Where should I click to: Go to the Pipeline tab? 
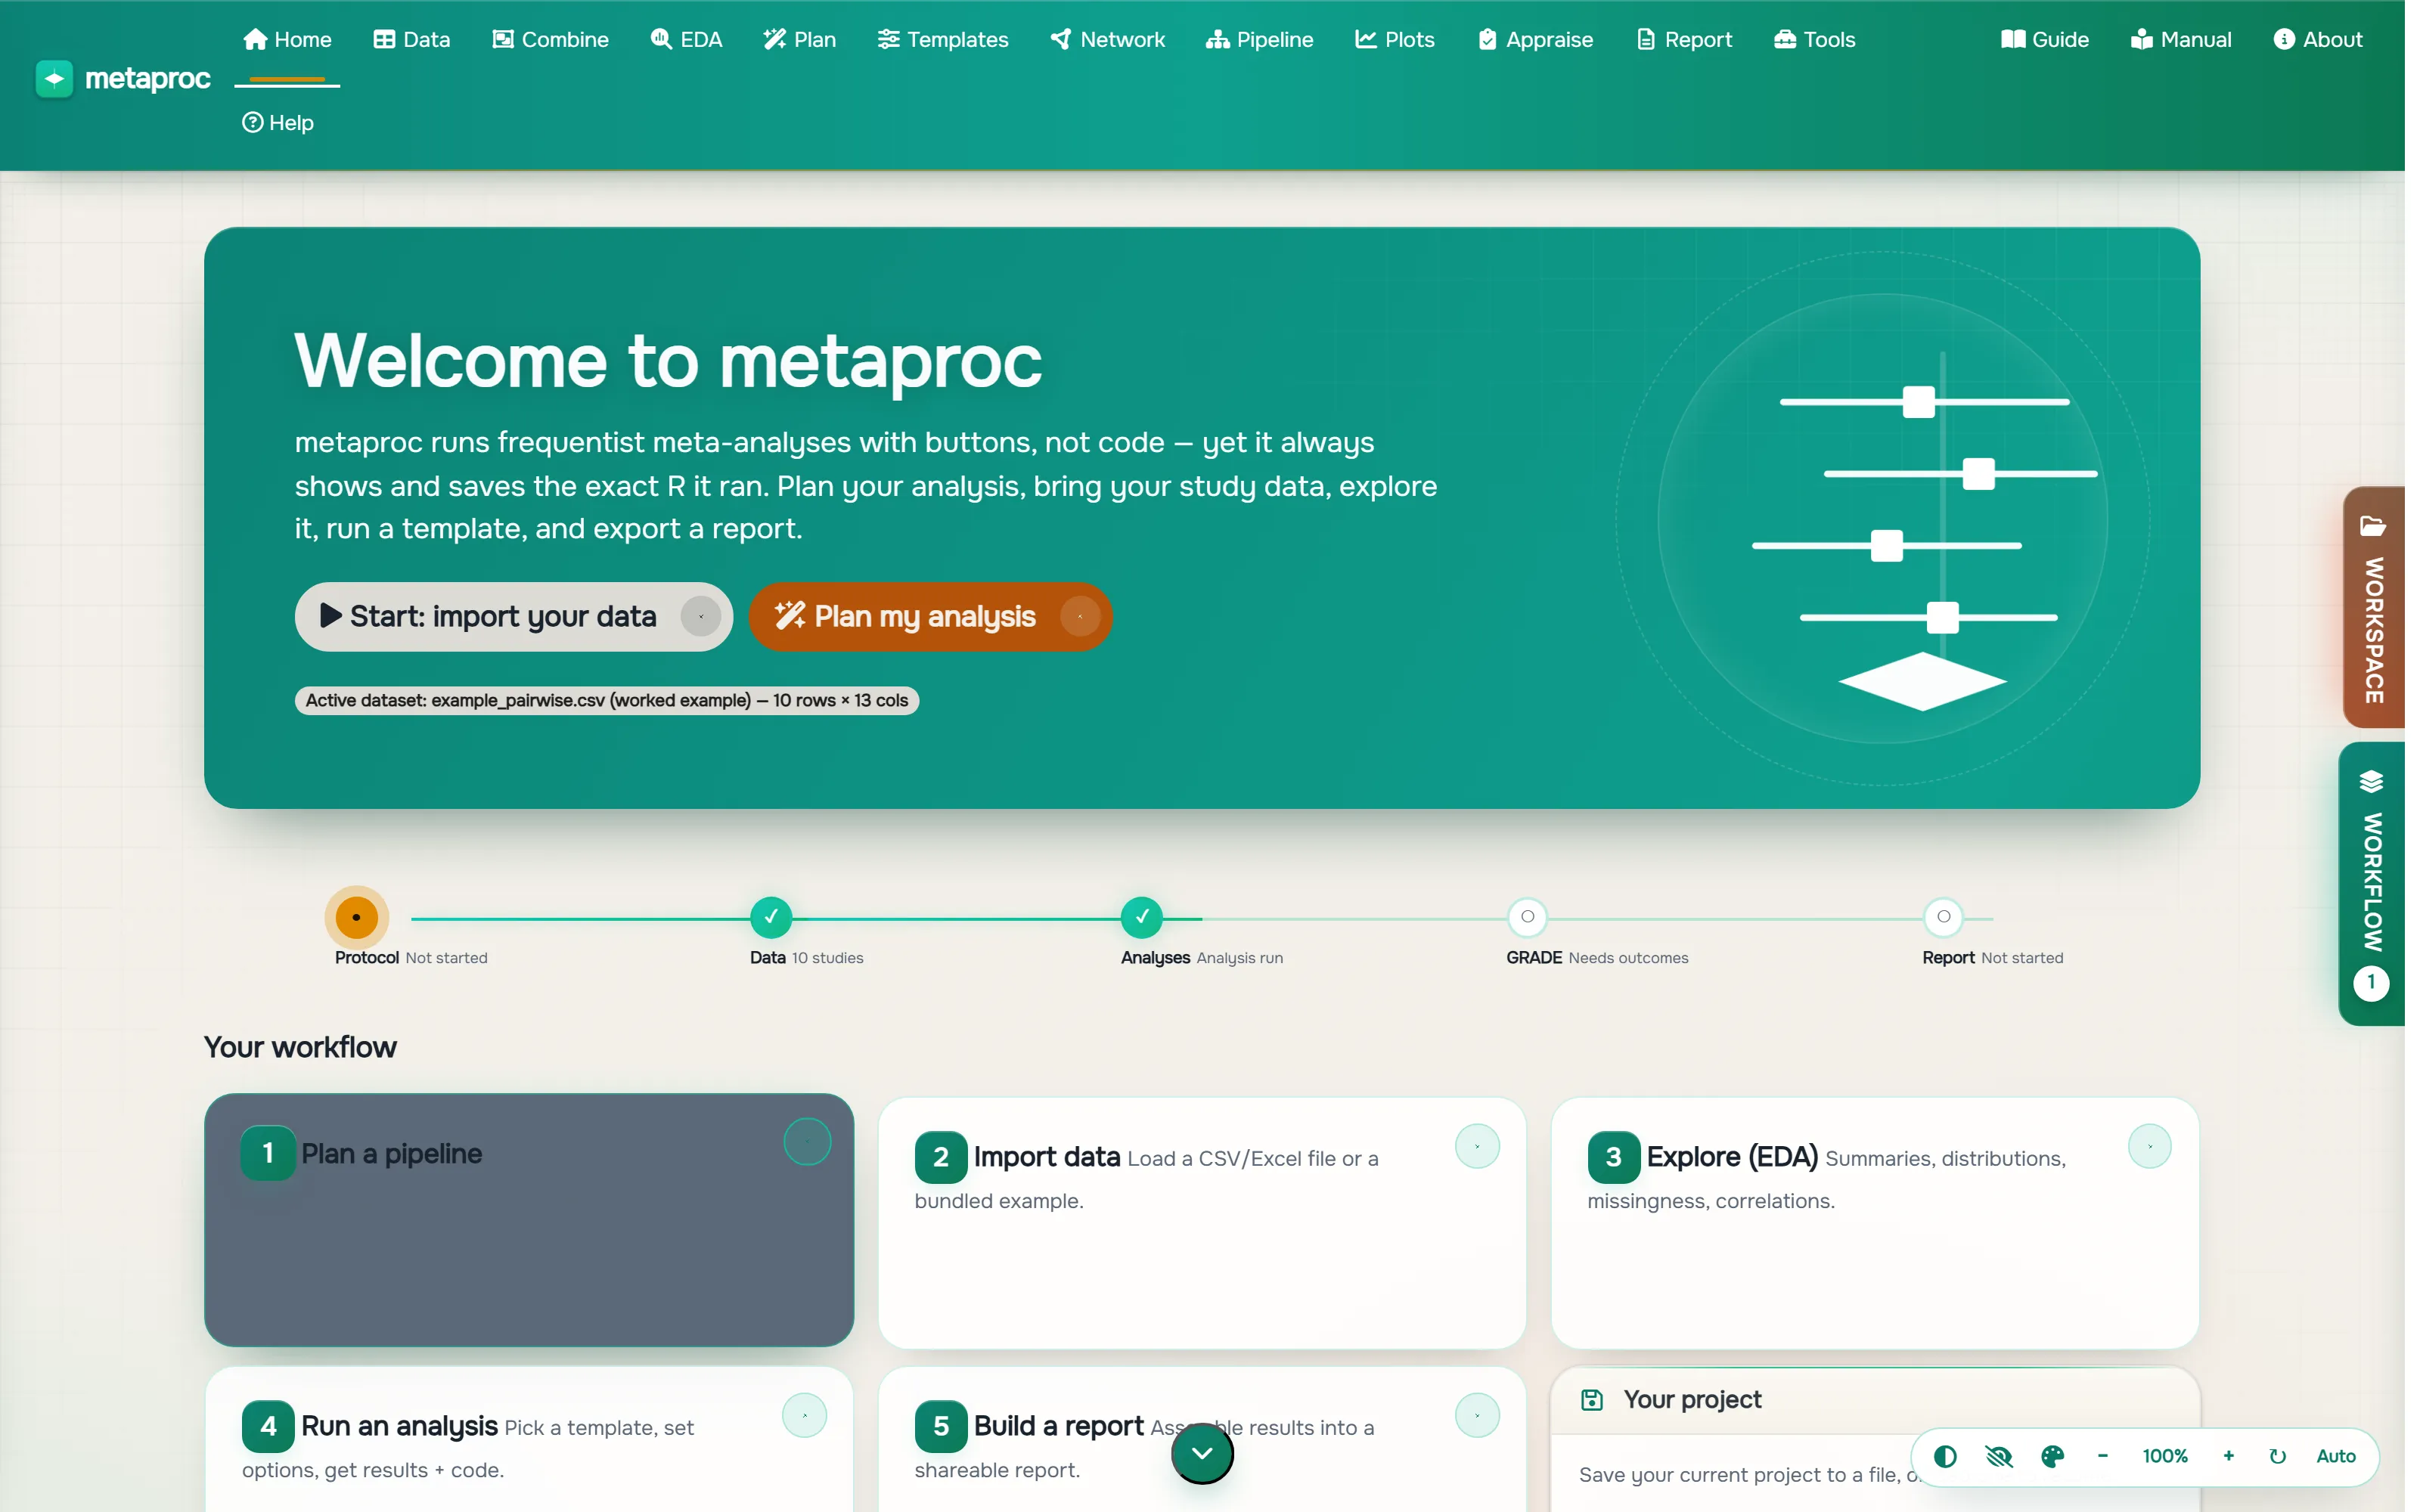click(1260, 39)
